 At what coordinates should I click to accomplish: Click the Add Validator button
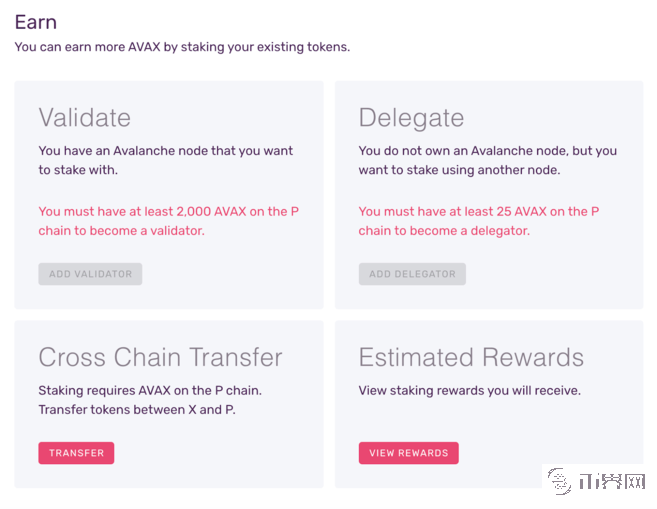(x=90, y=274)
